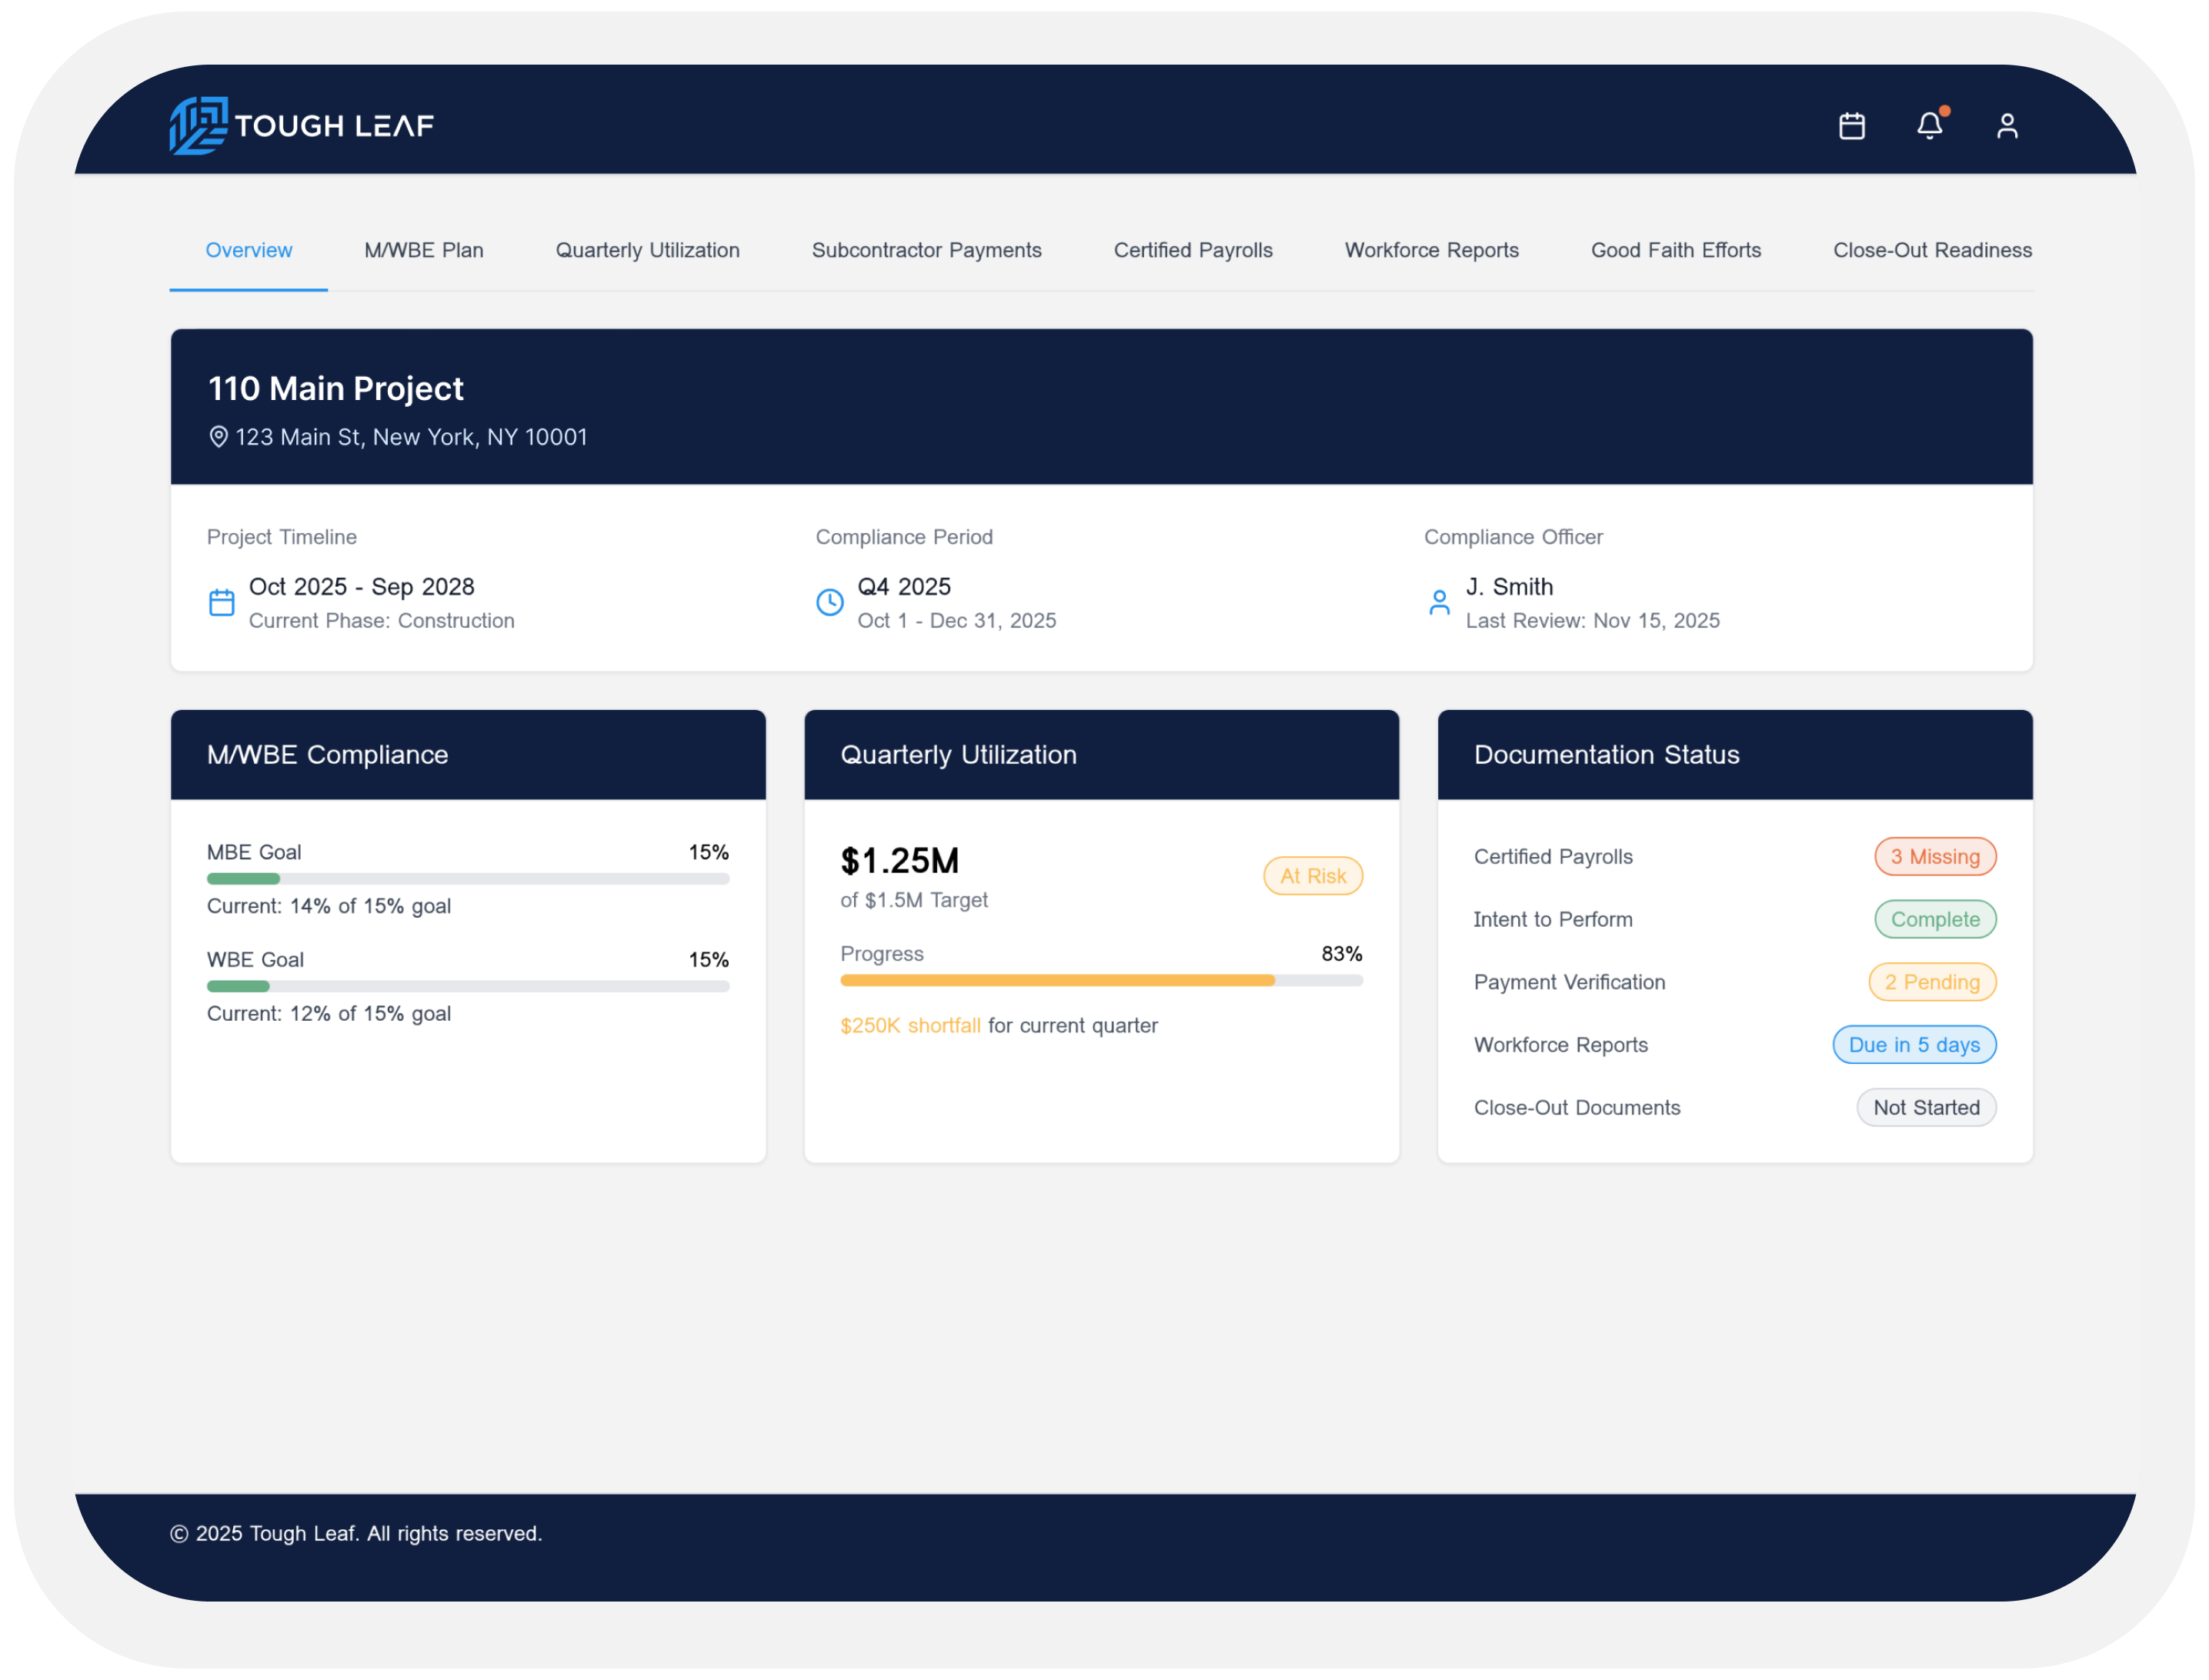Screen dimensions: 2209x1680
Task: Click the Not Started badge
Action: pyautogui.click(x=1925, y=1108)
